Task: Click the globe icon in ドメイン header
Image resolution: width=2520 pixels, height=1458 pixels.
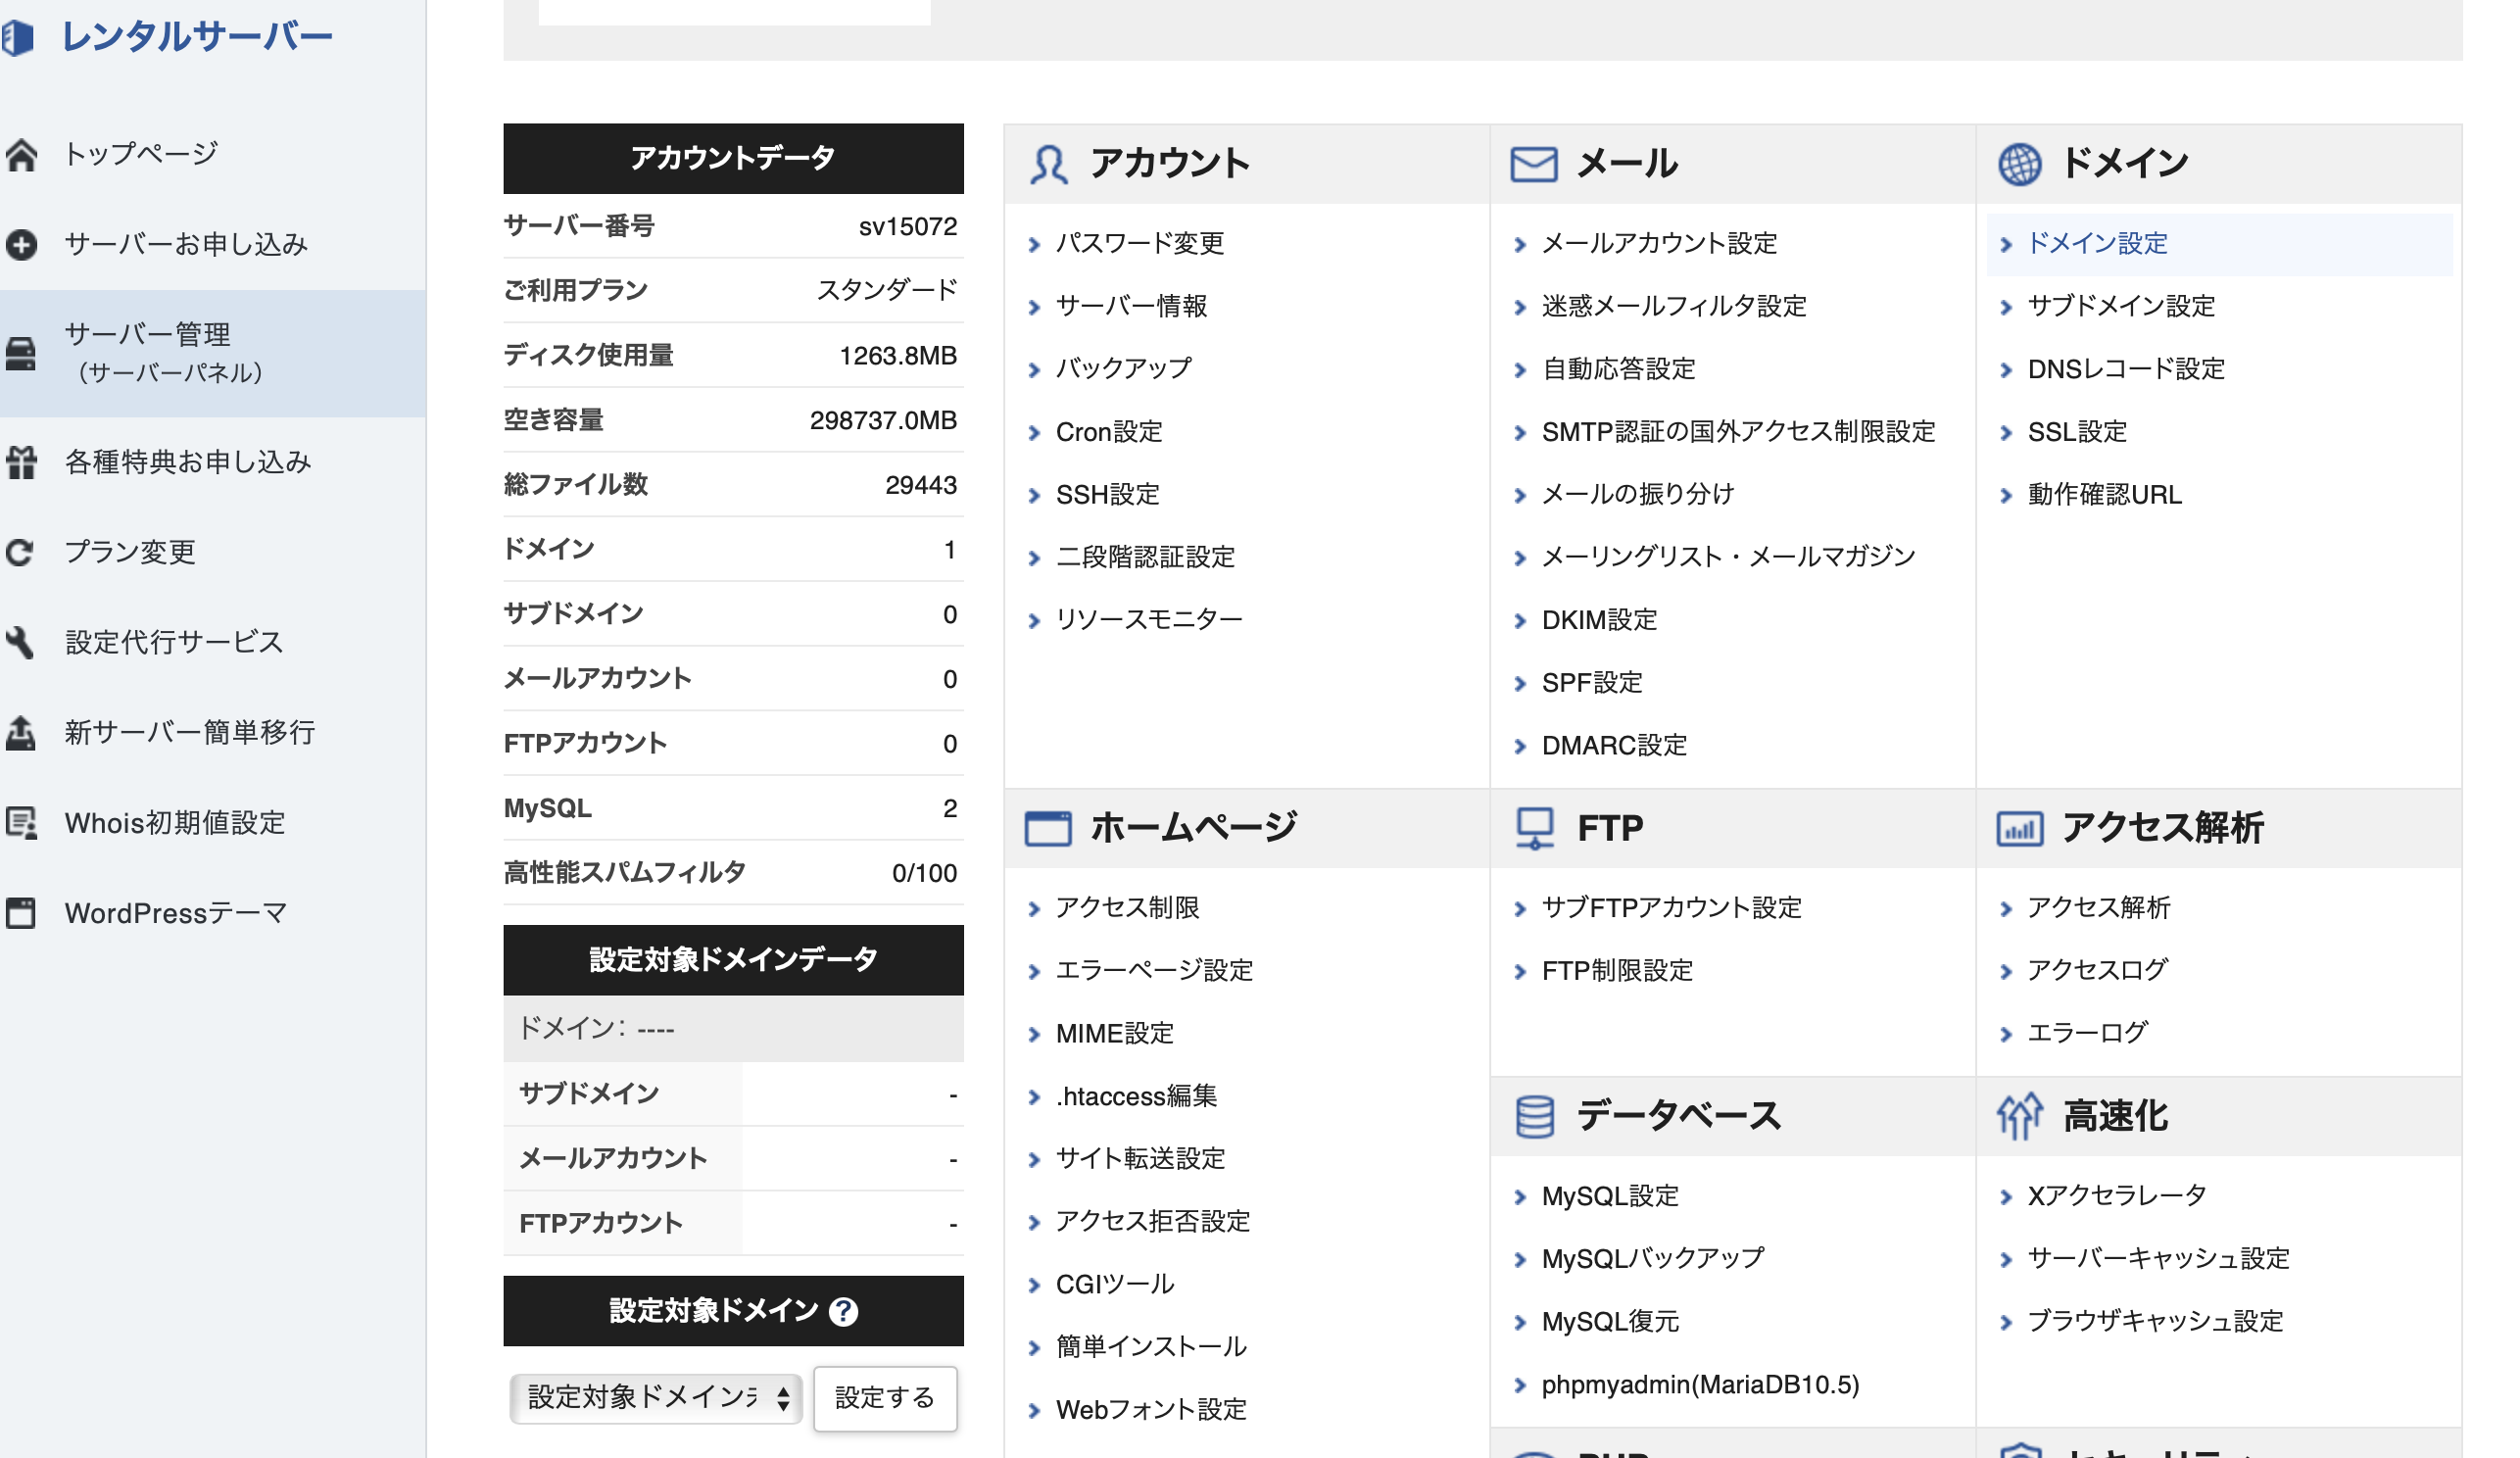Action: pos(2019,164)
